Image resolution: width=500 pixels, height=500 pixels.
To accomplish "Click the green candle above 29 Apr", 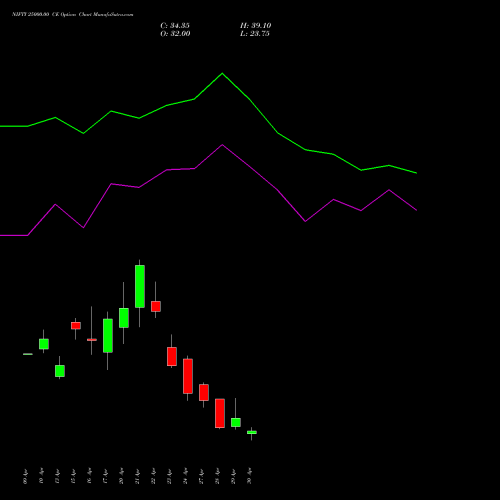I will 236,422.
